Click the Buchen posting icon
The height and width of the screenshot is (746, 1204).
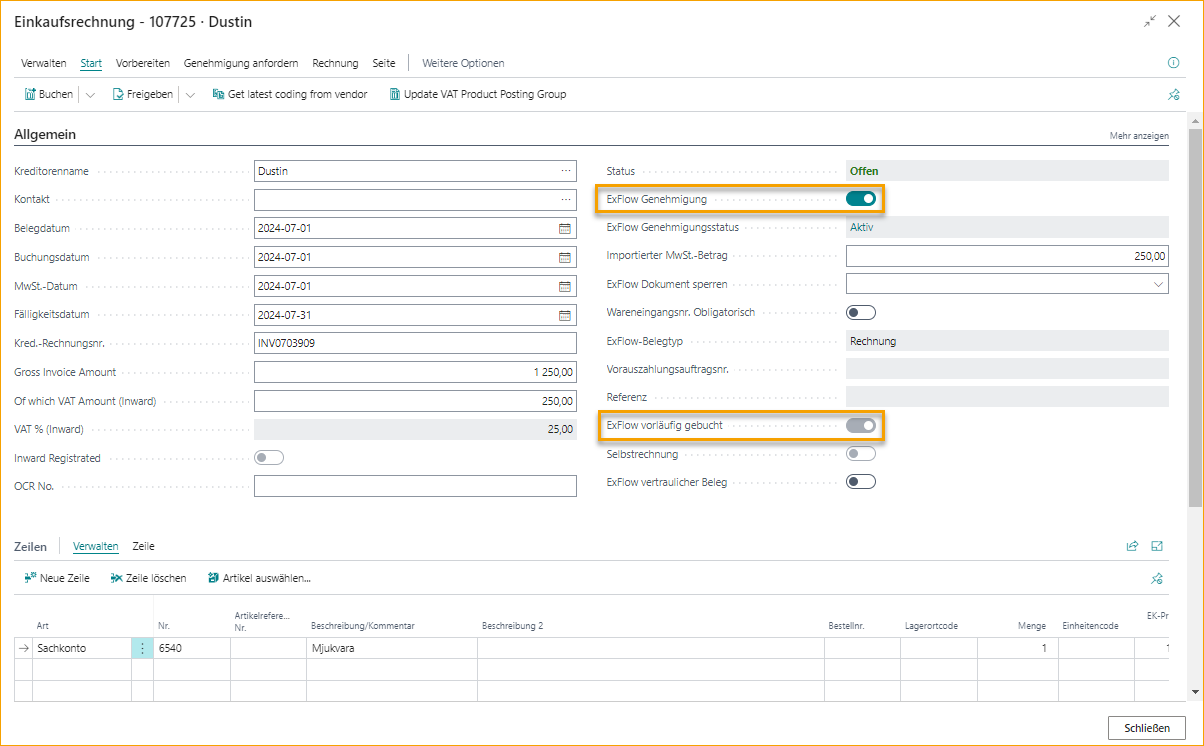click(30, 95)
